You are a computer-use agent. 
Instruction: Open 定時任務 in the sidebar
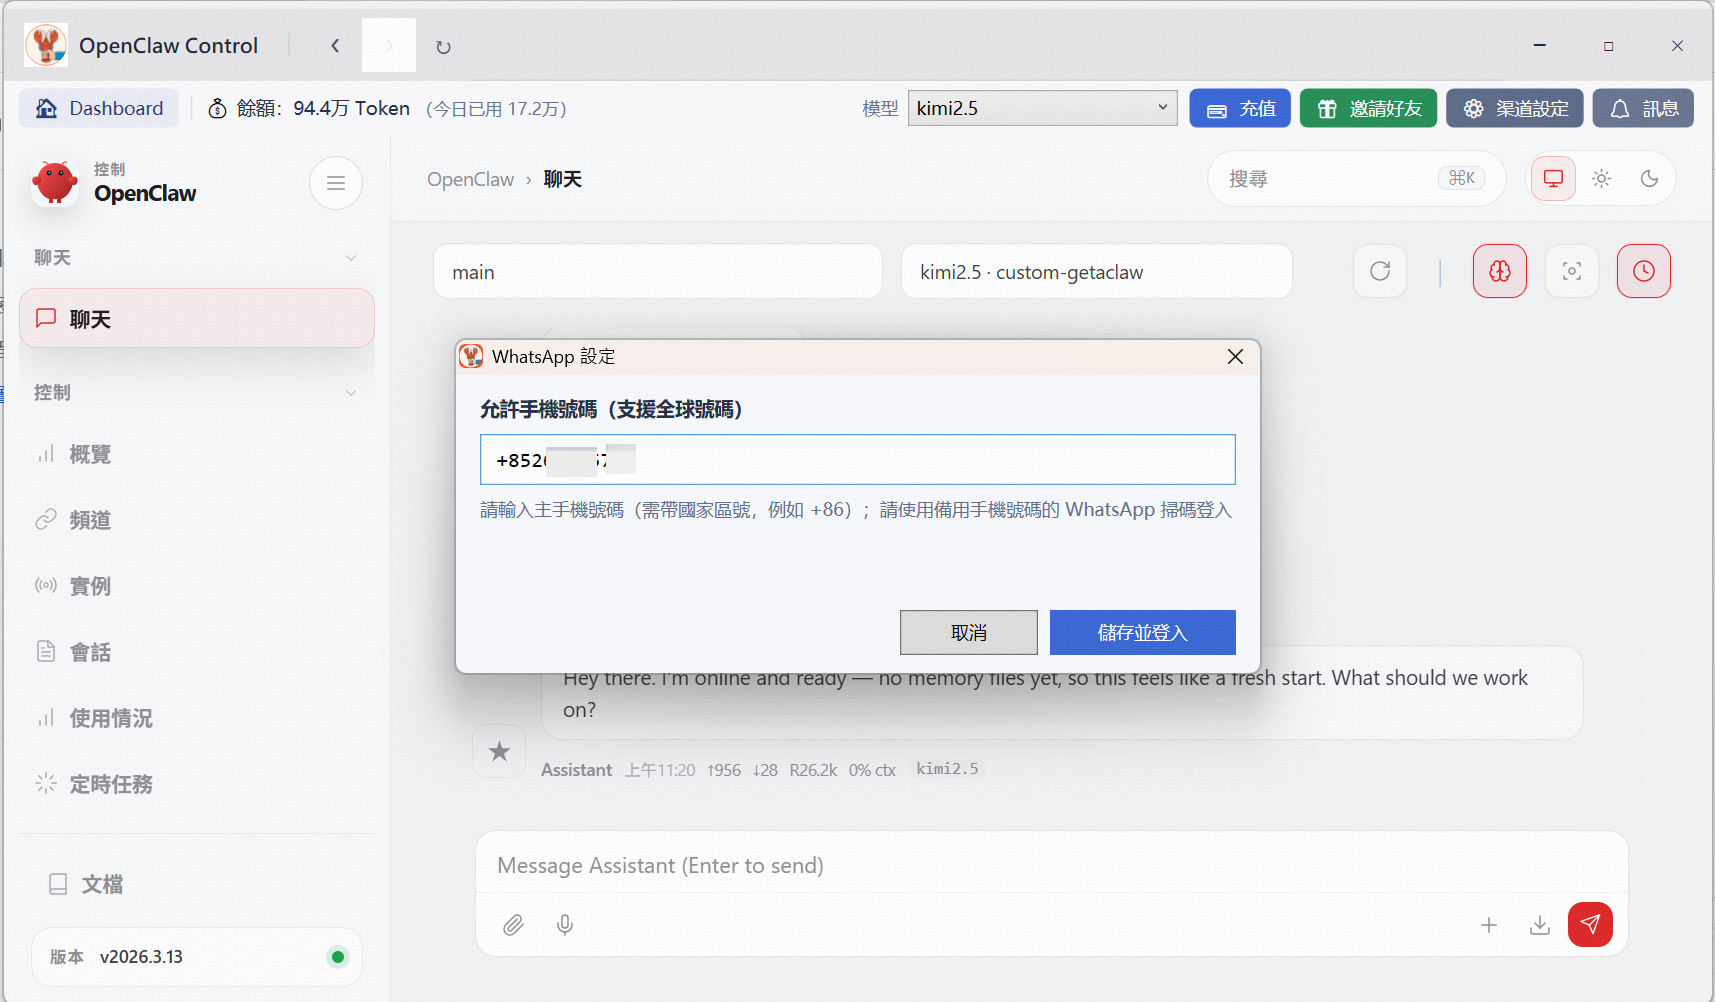point(110,784)
